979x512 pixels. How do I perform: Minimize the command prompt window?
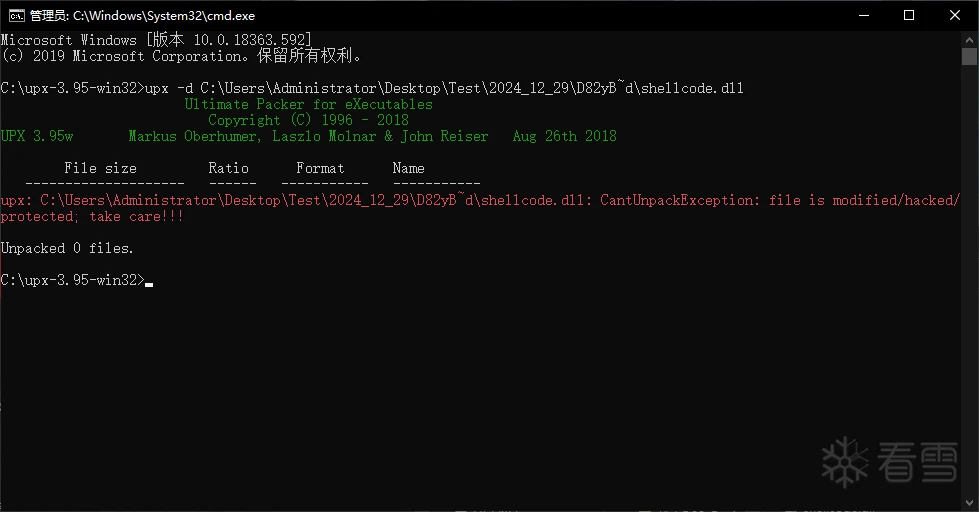point(864,16)
